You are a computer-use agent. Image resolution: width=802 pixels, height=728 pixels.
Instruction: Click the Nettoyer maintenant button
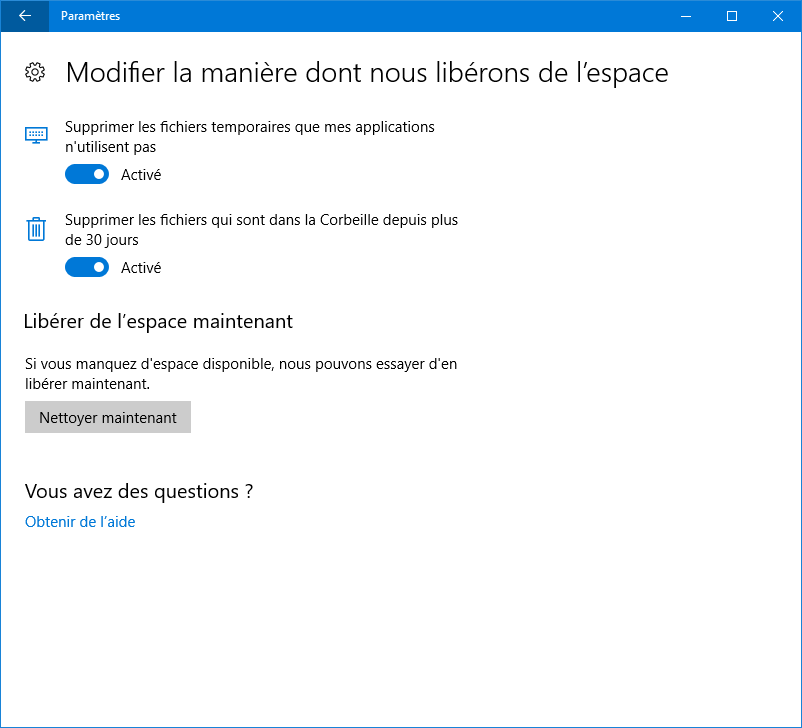pos(108,417)
